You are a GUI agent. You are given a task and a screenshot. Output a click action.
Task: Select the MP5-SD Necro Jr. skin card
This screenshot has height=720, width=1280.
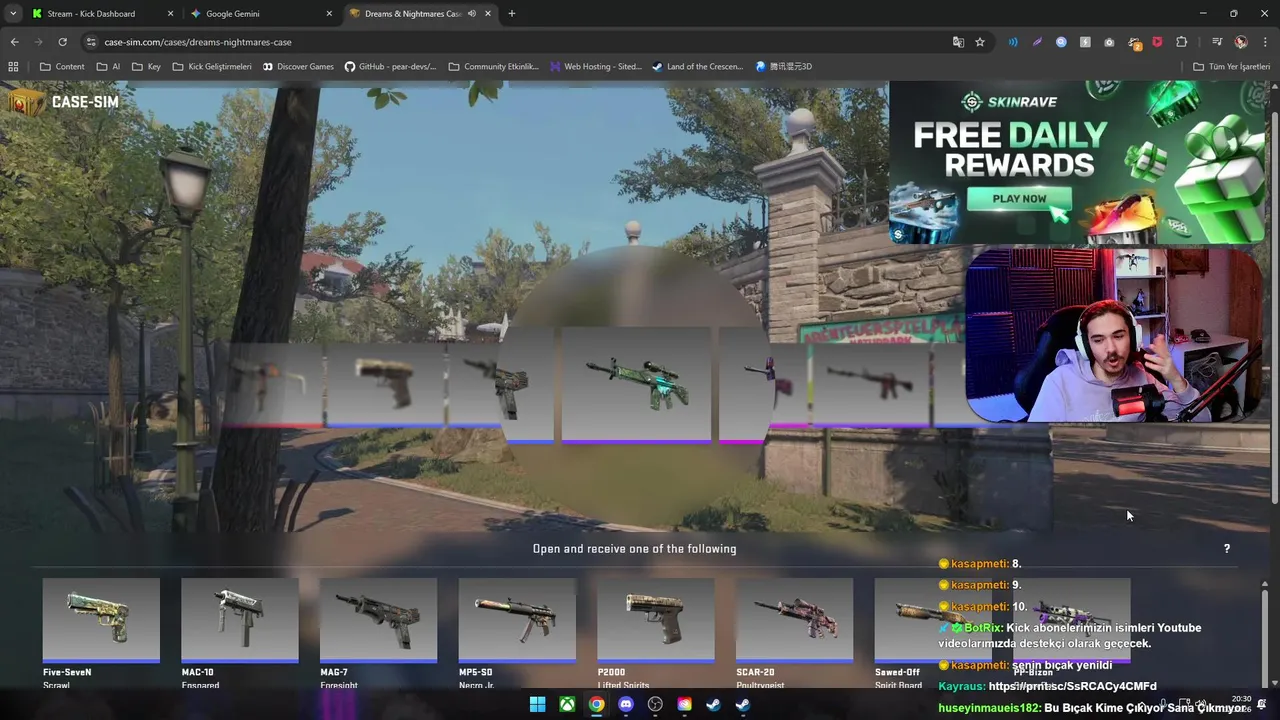517,633
